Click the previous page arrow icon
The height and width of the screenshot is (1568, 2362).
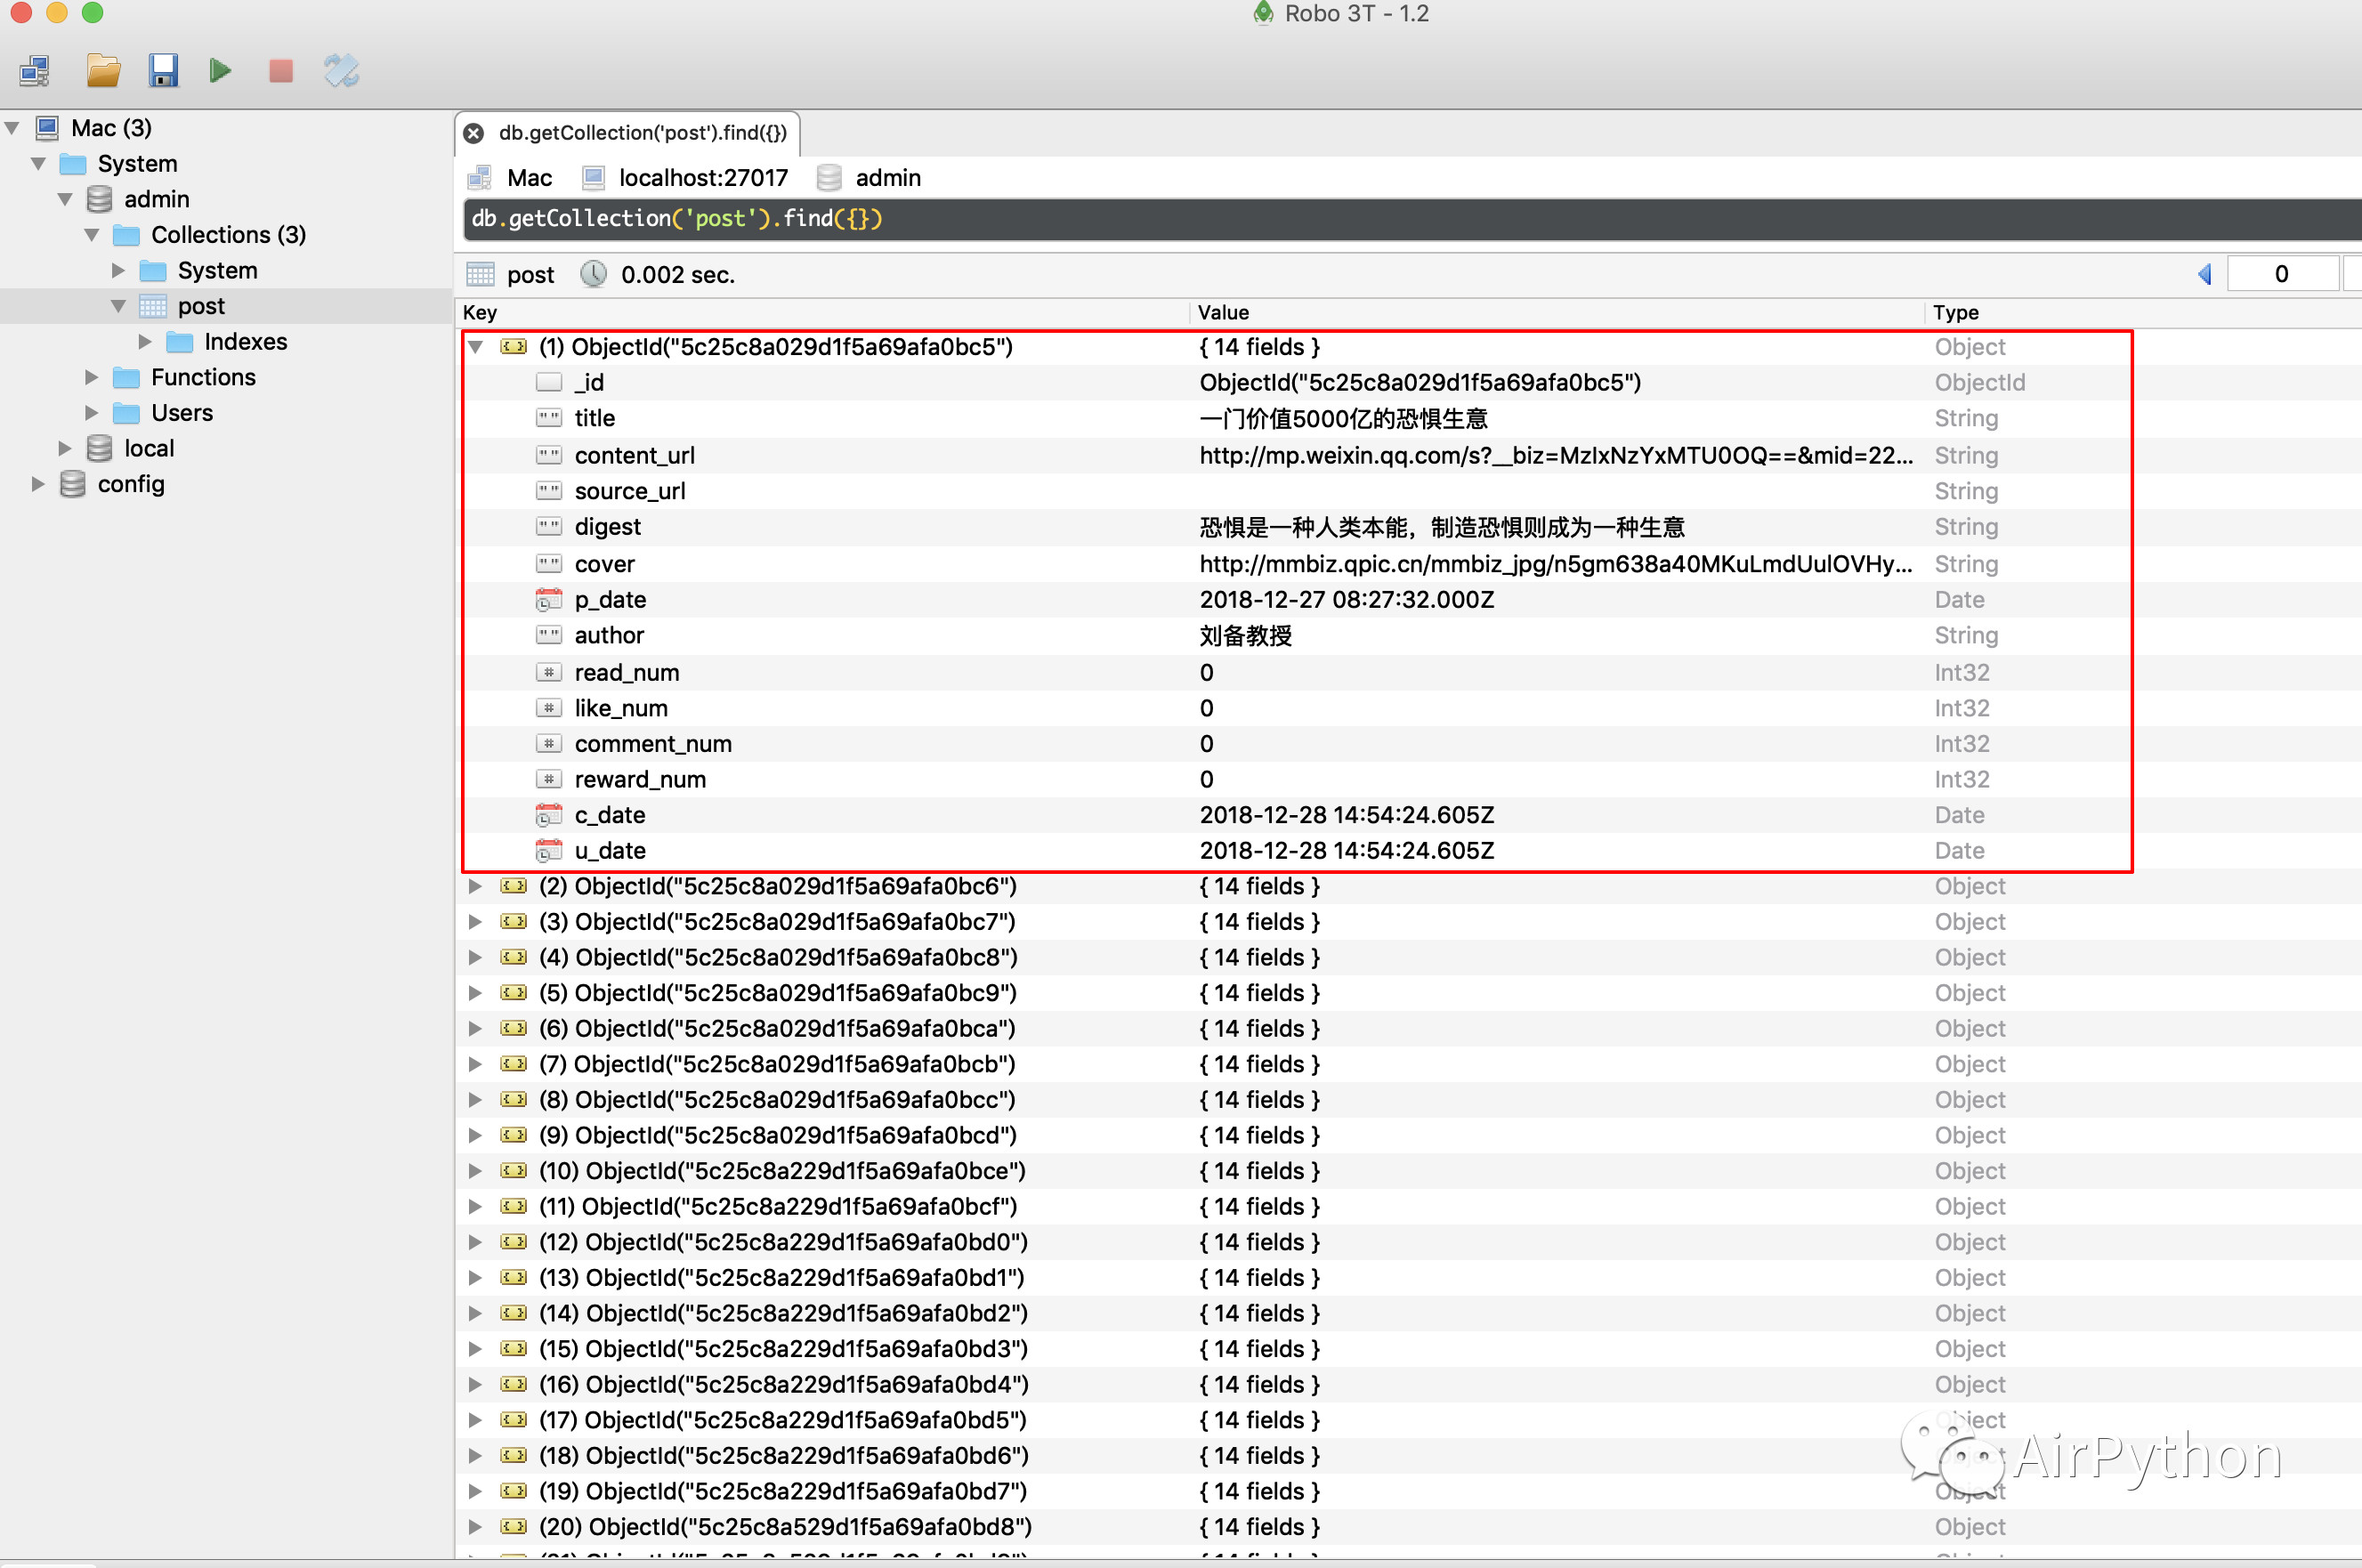point(2205,274)
